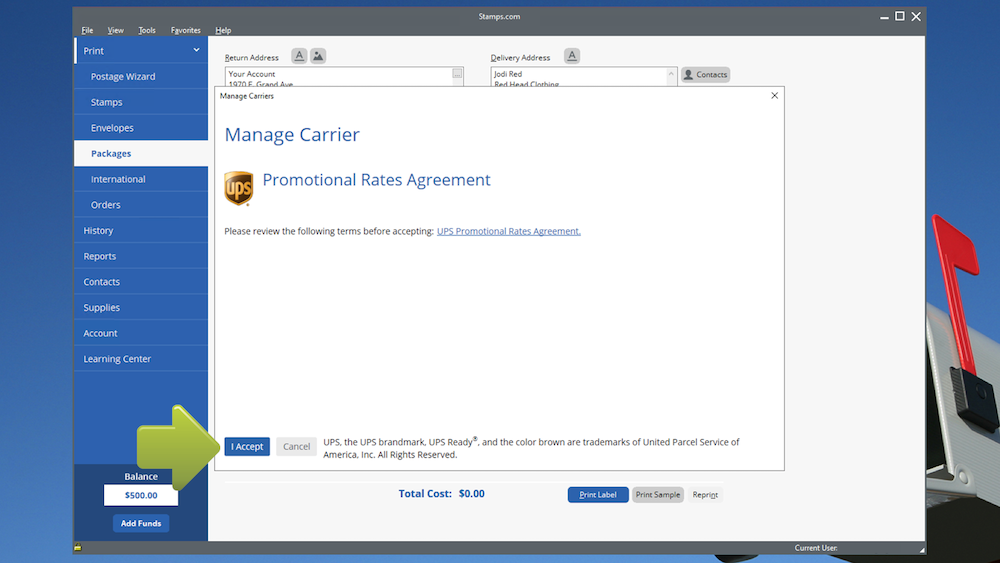Click the status bar icon at bottom-left
Viewport: 1000px width, 563px height.
coord(78,548)
